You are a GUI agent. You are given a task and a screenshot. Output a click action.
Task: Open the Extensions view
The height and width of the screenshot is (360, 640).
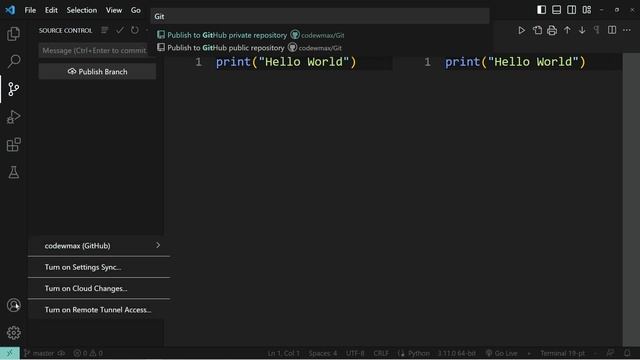(13, 144)
